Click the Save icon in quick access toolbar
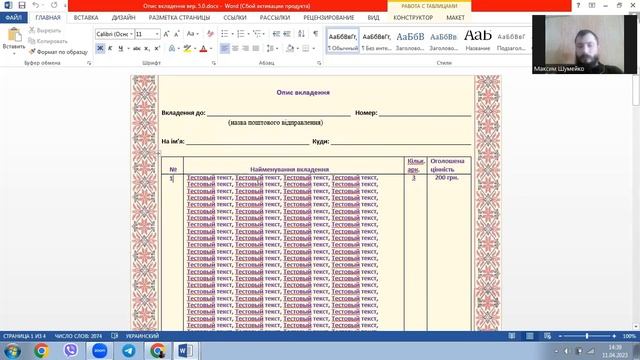The height and width of the screenshot is (360, 640). click(x=22, y=5)
